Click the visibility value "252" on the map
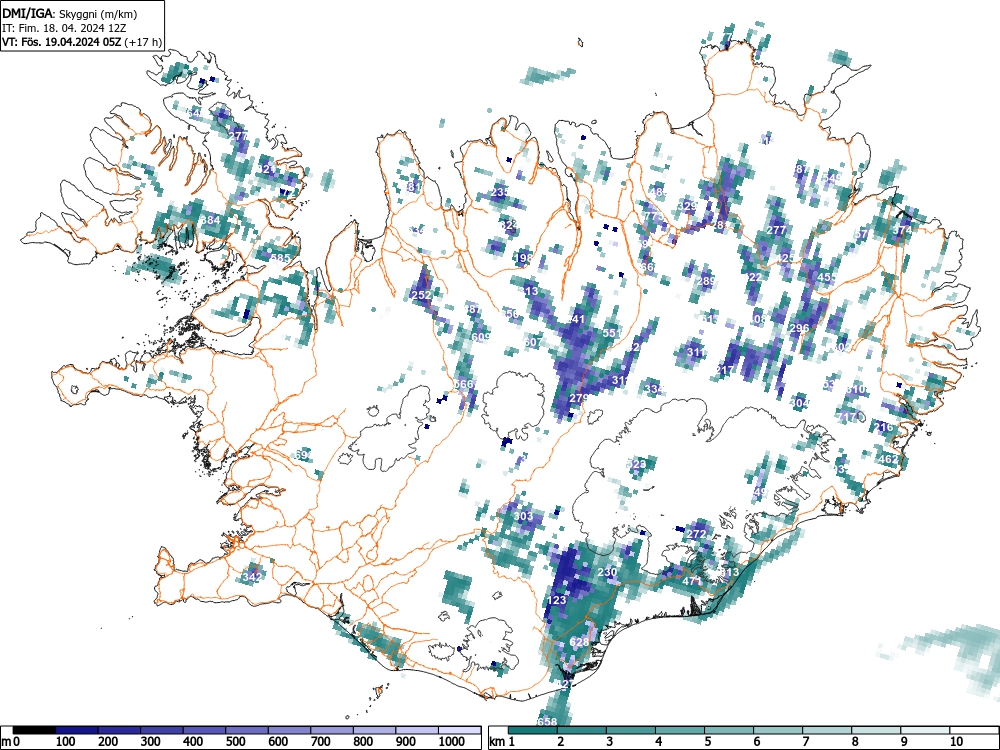The width and height of the screenshot is (1000, 750). (422, 295)
